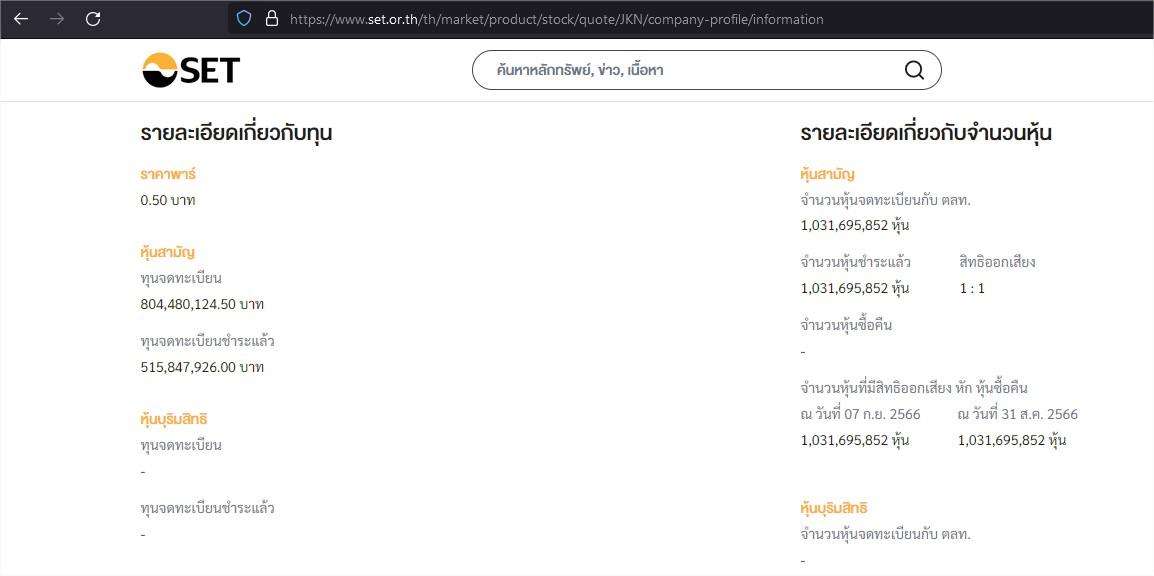Click the 804,480,124.50 บาท registered capital value
This screenshot has height=576, width=1154.
tap(202, 303)
